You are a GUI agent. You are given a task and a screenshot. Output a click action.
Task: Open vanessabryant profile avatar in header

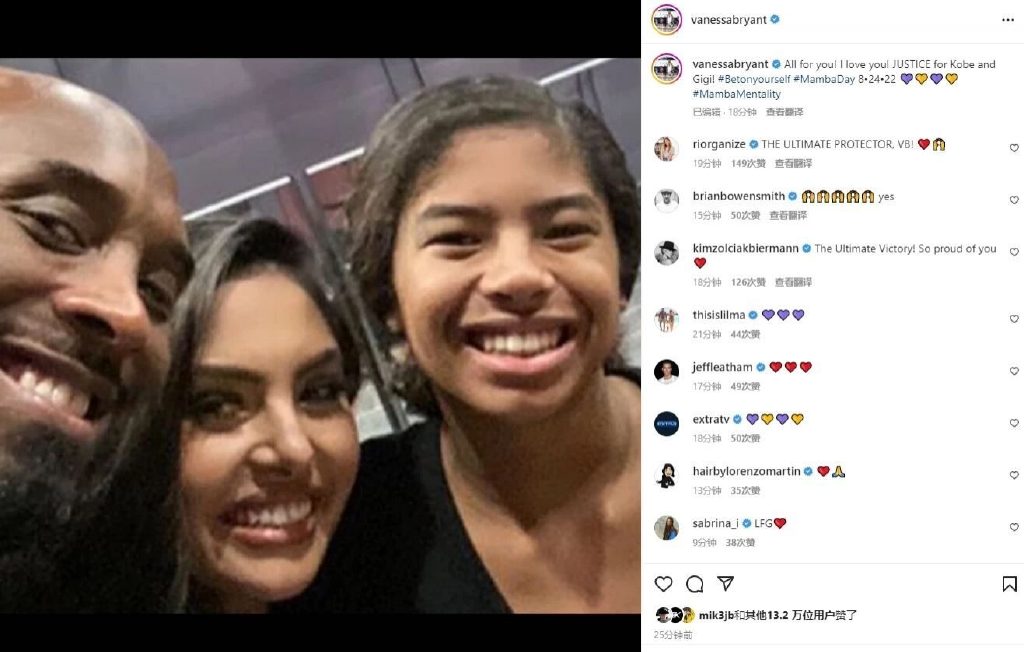pos(666,20)
